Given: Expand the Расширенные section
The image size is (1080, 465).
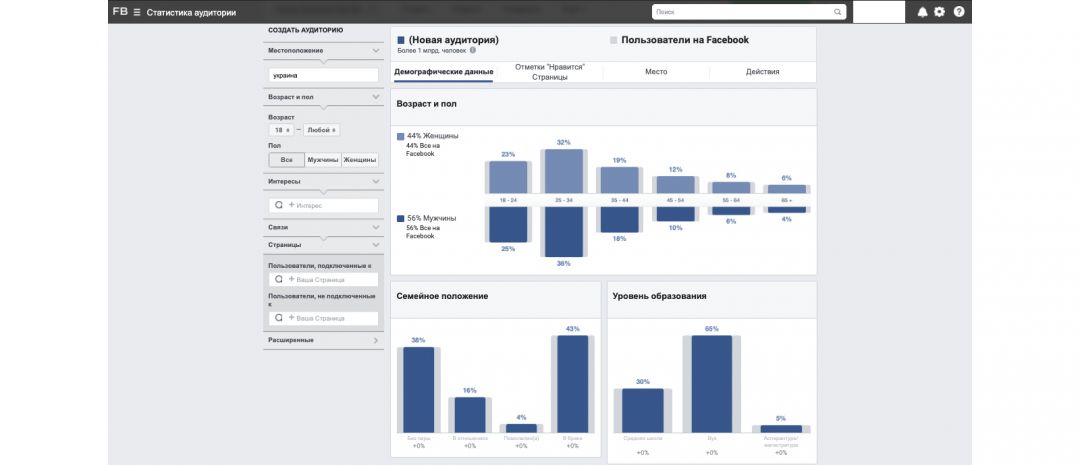Looking at the screenshot, I should tap(375, 340).
